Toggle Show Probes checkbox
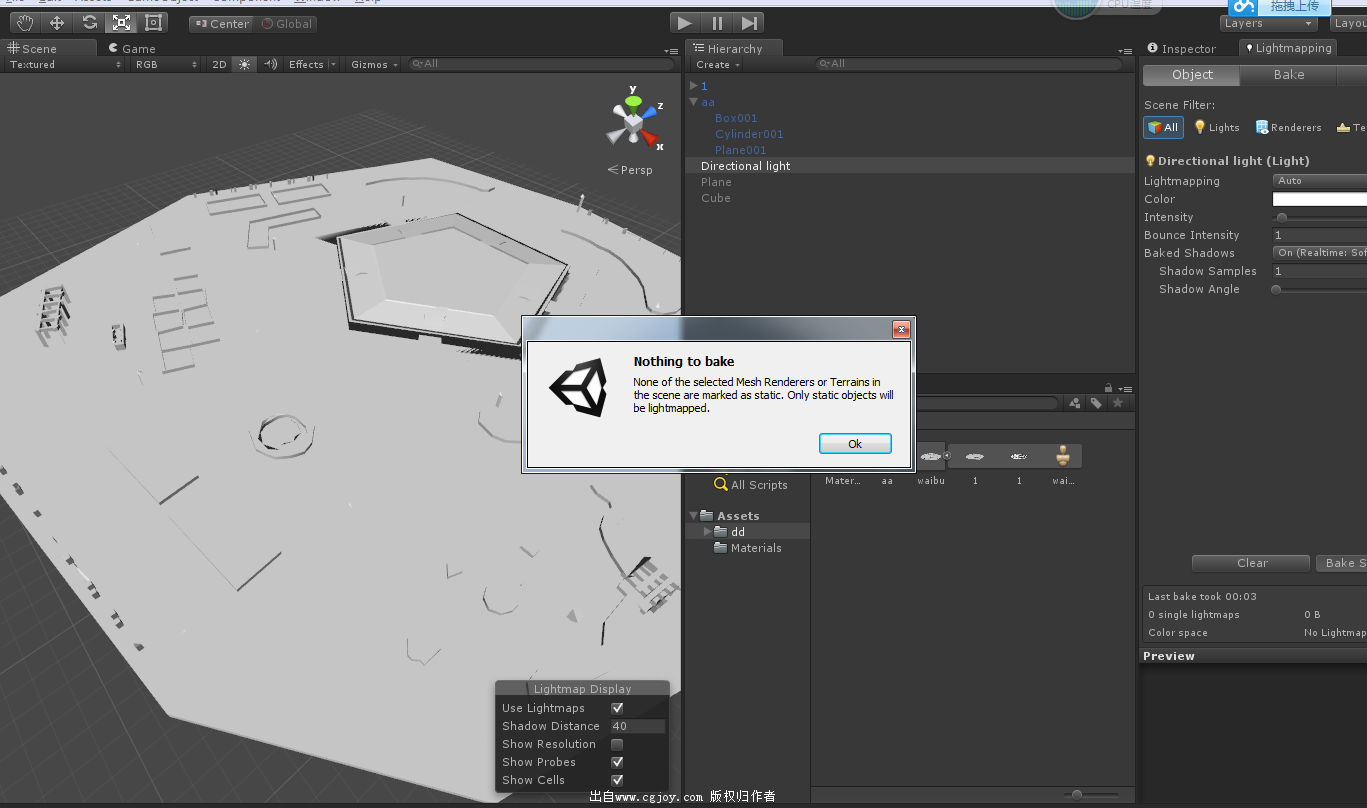This screenshot has height=808, width=1367. 617,762
